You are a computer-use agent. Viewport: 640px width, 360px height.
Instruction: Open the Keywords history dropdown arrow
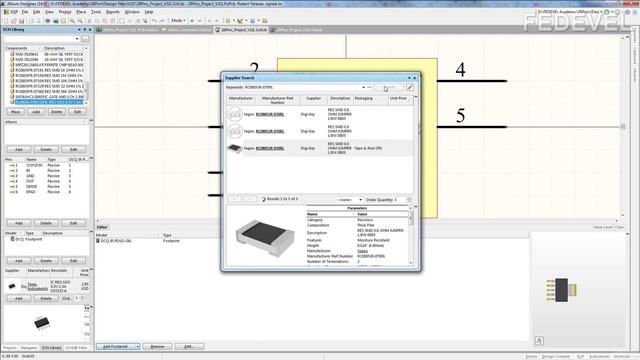(x=363, y=87)
